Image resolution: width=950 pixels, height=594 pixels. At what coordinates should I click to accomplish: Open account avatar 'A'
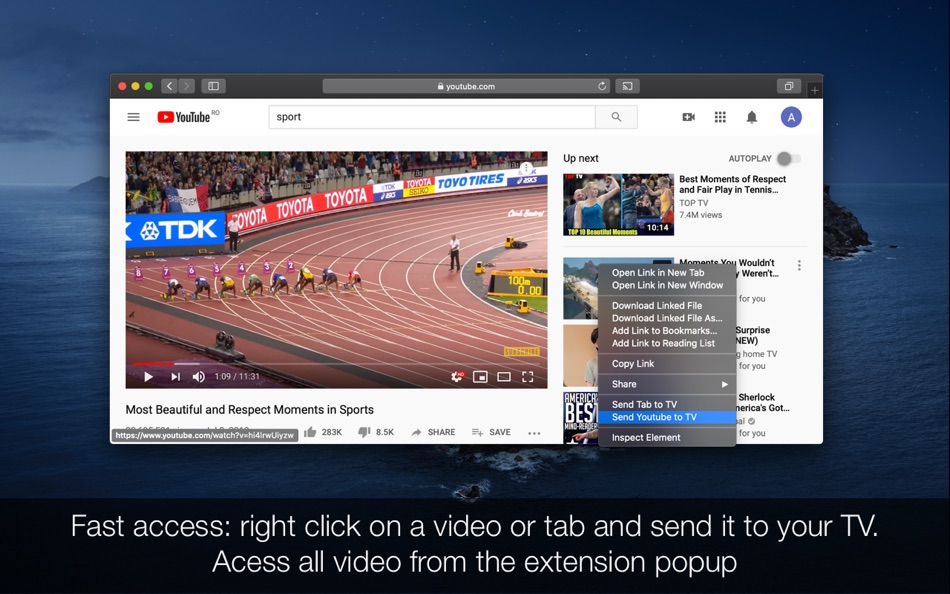[791, 117]
